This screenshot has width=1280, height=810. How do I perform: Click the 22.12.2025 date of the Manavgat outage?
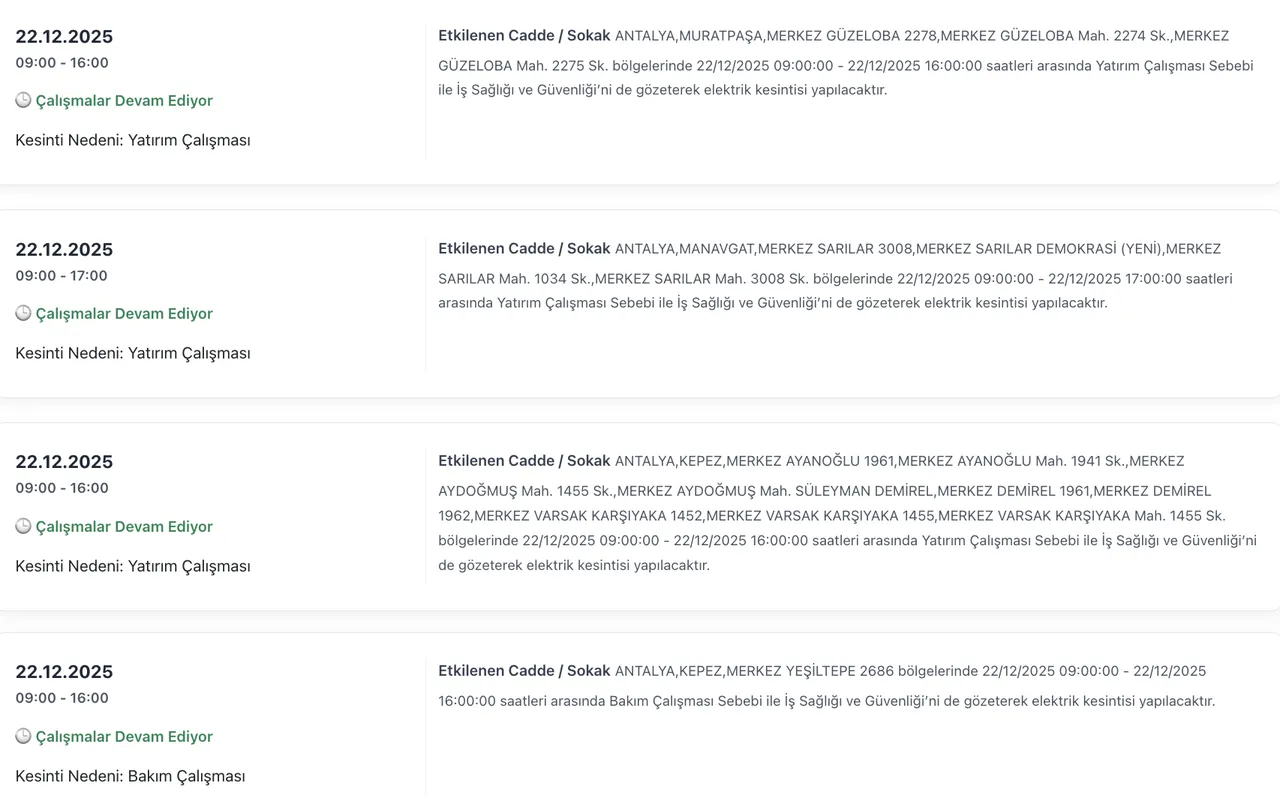(x=64, y=249)
